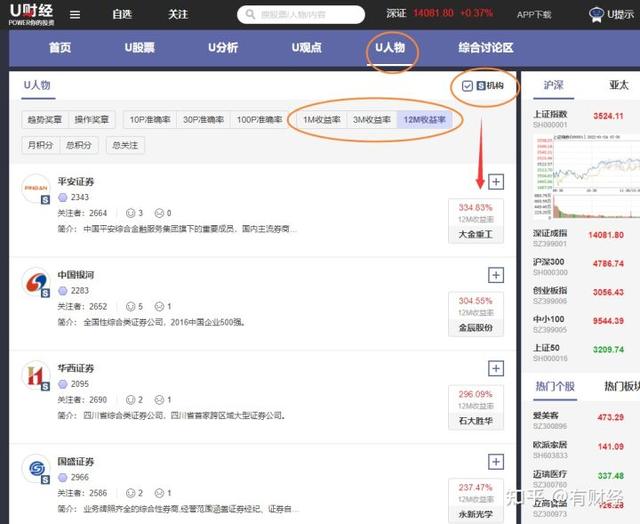Select 1M收益率 filter
Viewport: 640px width, 524px height.
[322, 120]
